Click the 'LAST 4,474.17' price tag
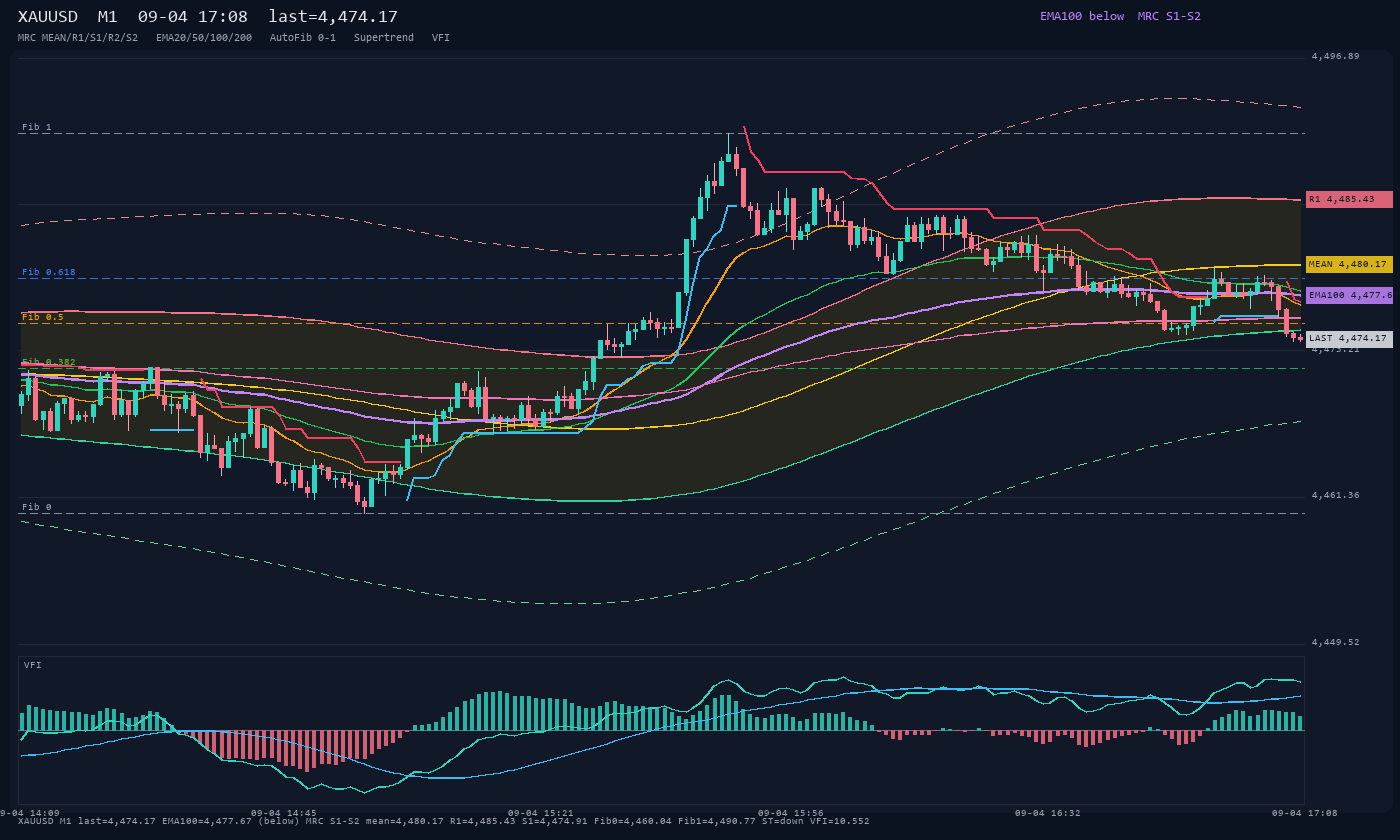This screenshot has height=840, width=1400. 1349,338
